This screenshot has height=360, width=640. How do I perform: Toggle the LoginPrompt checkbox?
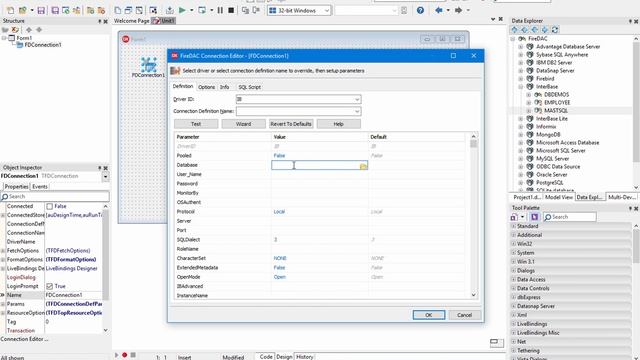coord(49,287)
